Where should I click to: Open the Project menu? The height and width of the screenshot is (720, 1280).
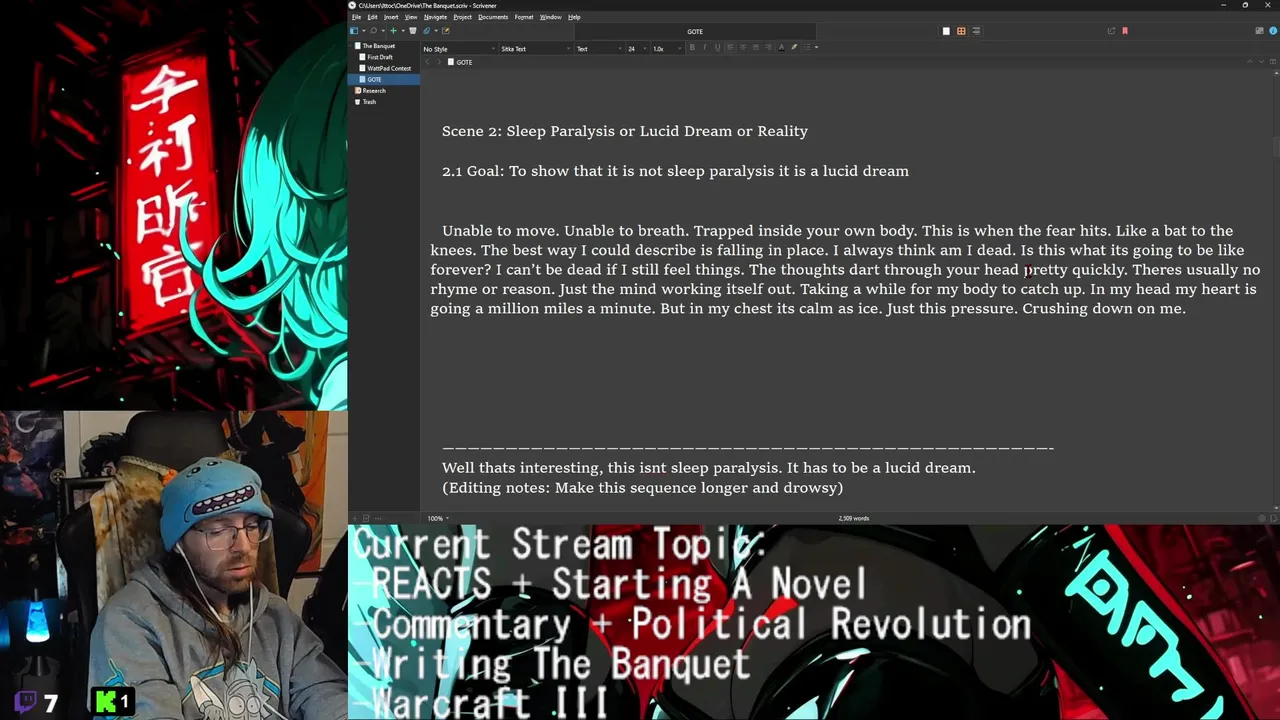pos(462,17)
